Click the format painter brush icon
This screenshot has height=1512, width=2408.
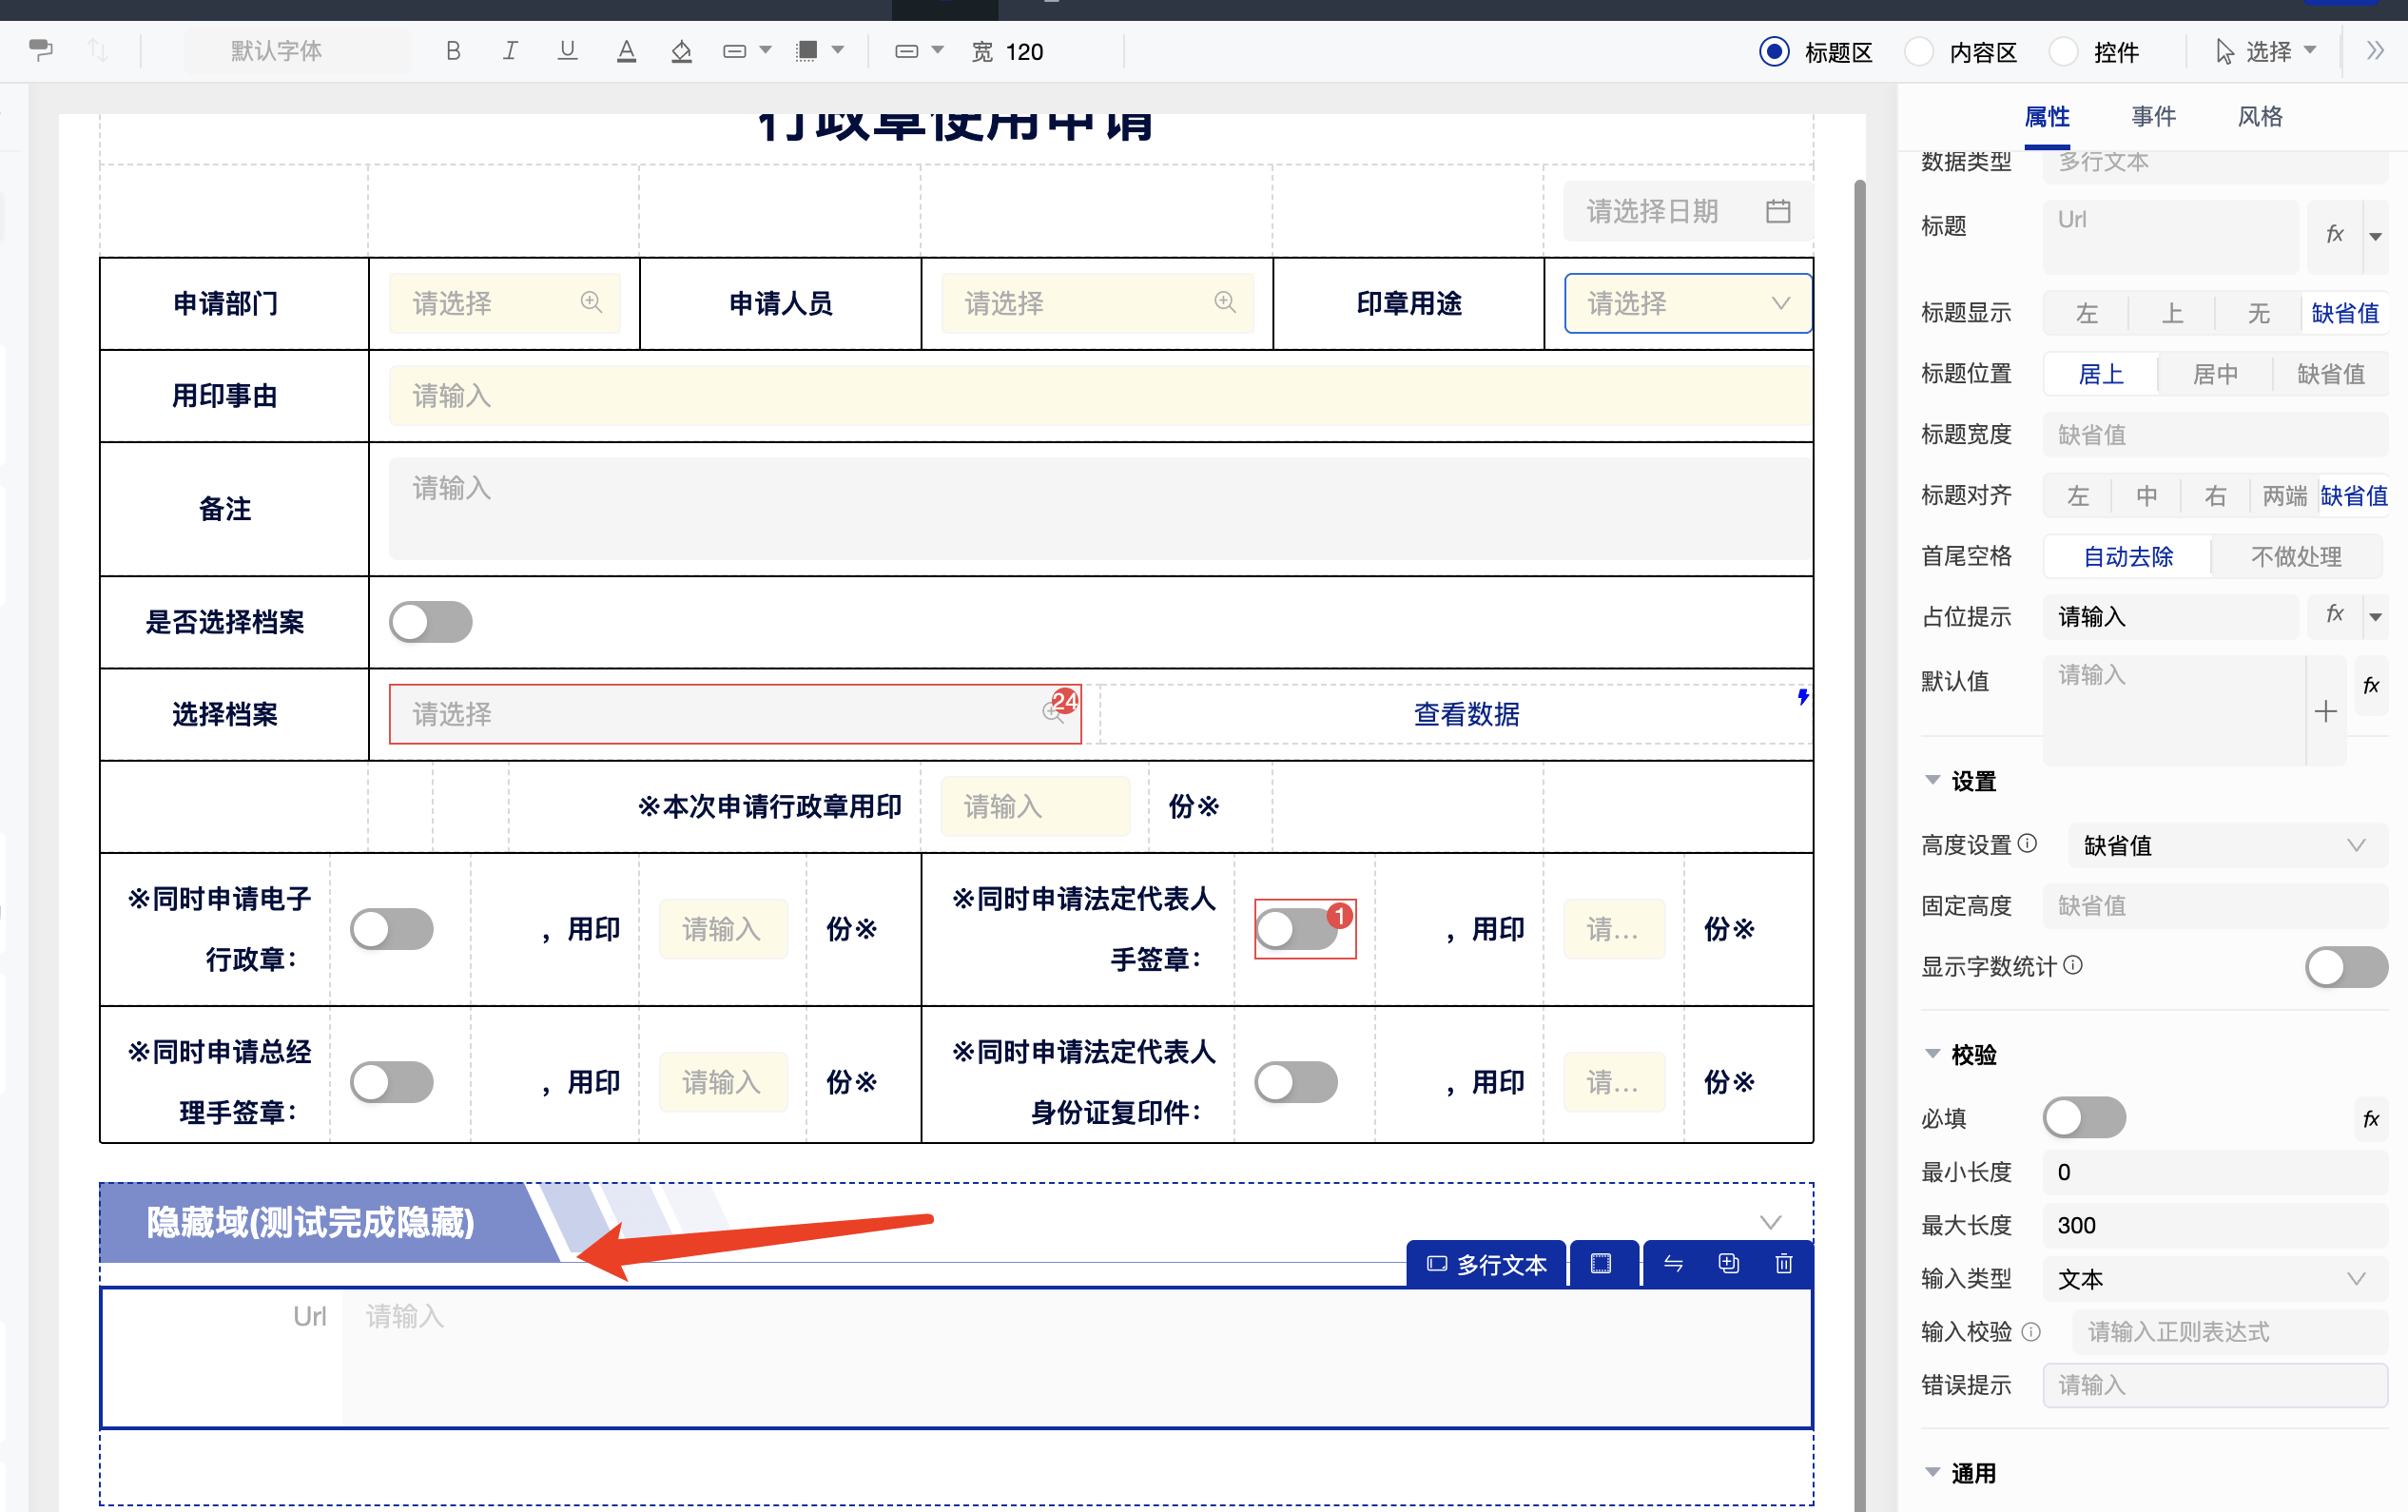pos(41,50)
